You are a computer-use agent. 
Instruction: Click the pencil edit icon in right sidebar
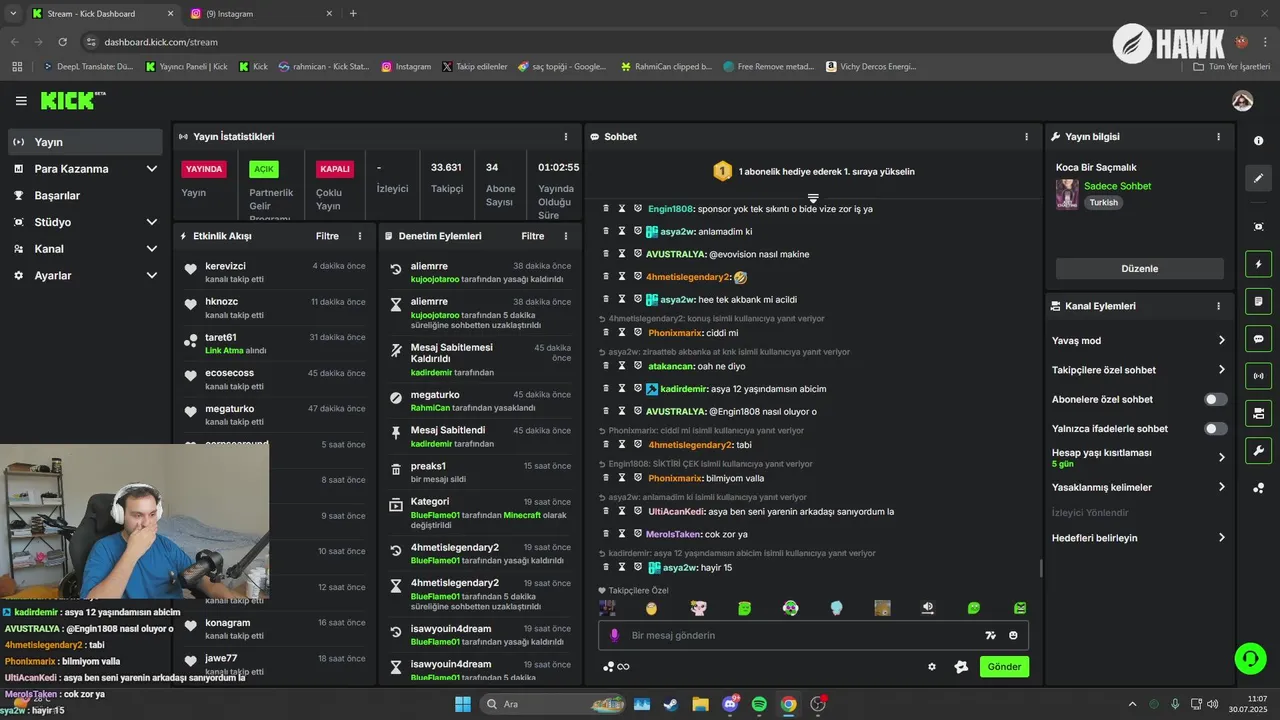click(x=1258, y=178)
